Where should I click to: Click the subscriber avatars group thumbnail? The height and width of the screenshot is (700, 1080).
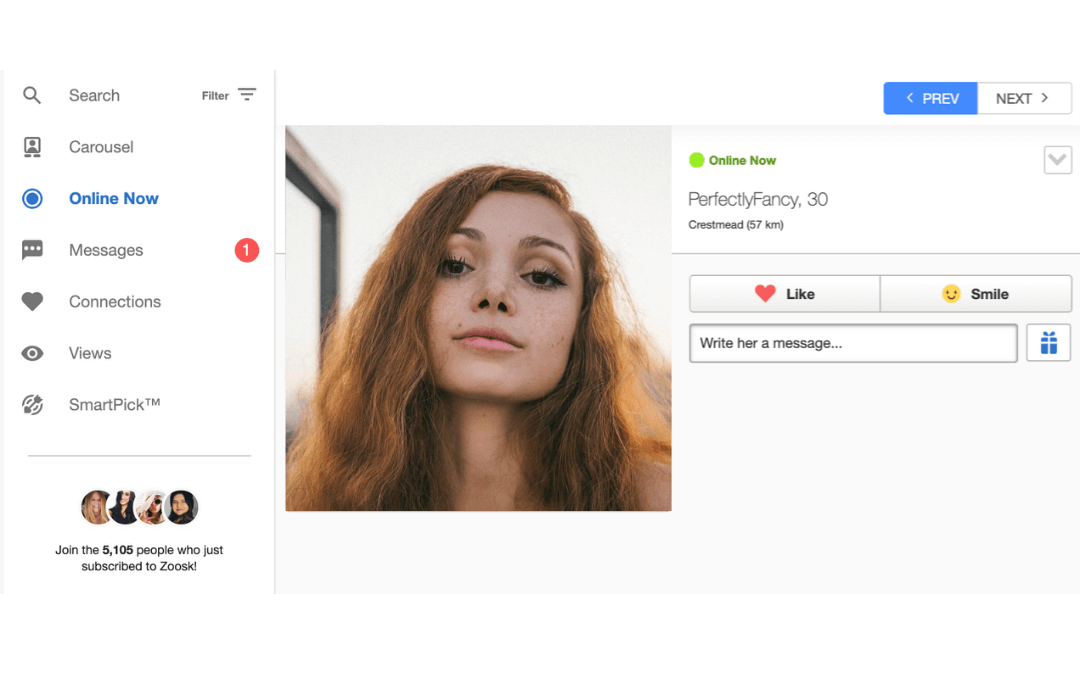(x=139, y=507)
